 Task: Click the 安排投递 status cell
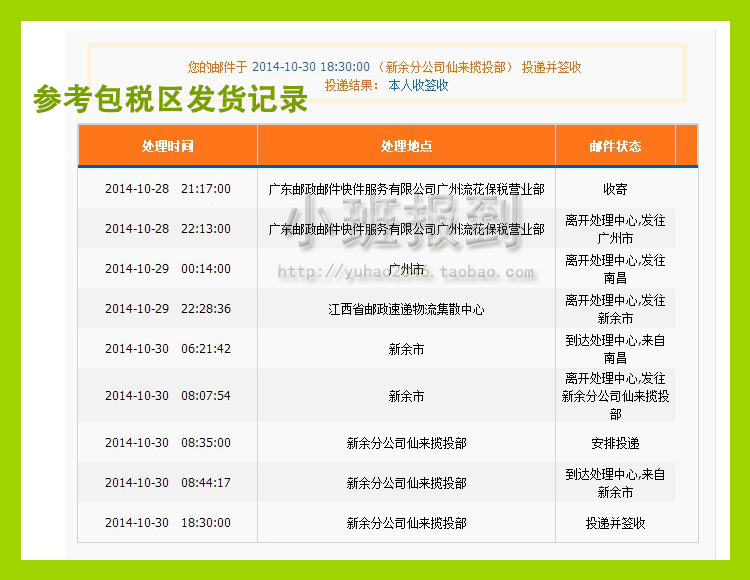point(615,443)
